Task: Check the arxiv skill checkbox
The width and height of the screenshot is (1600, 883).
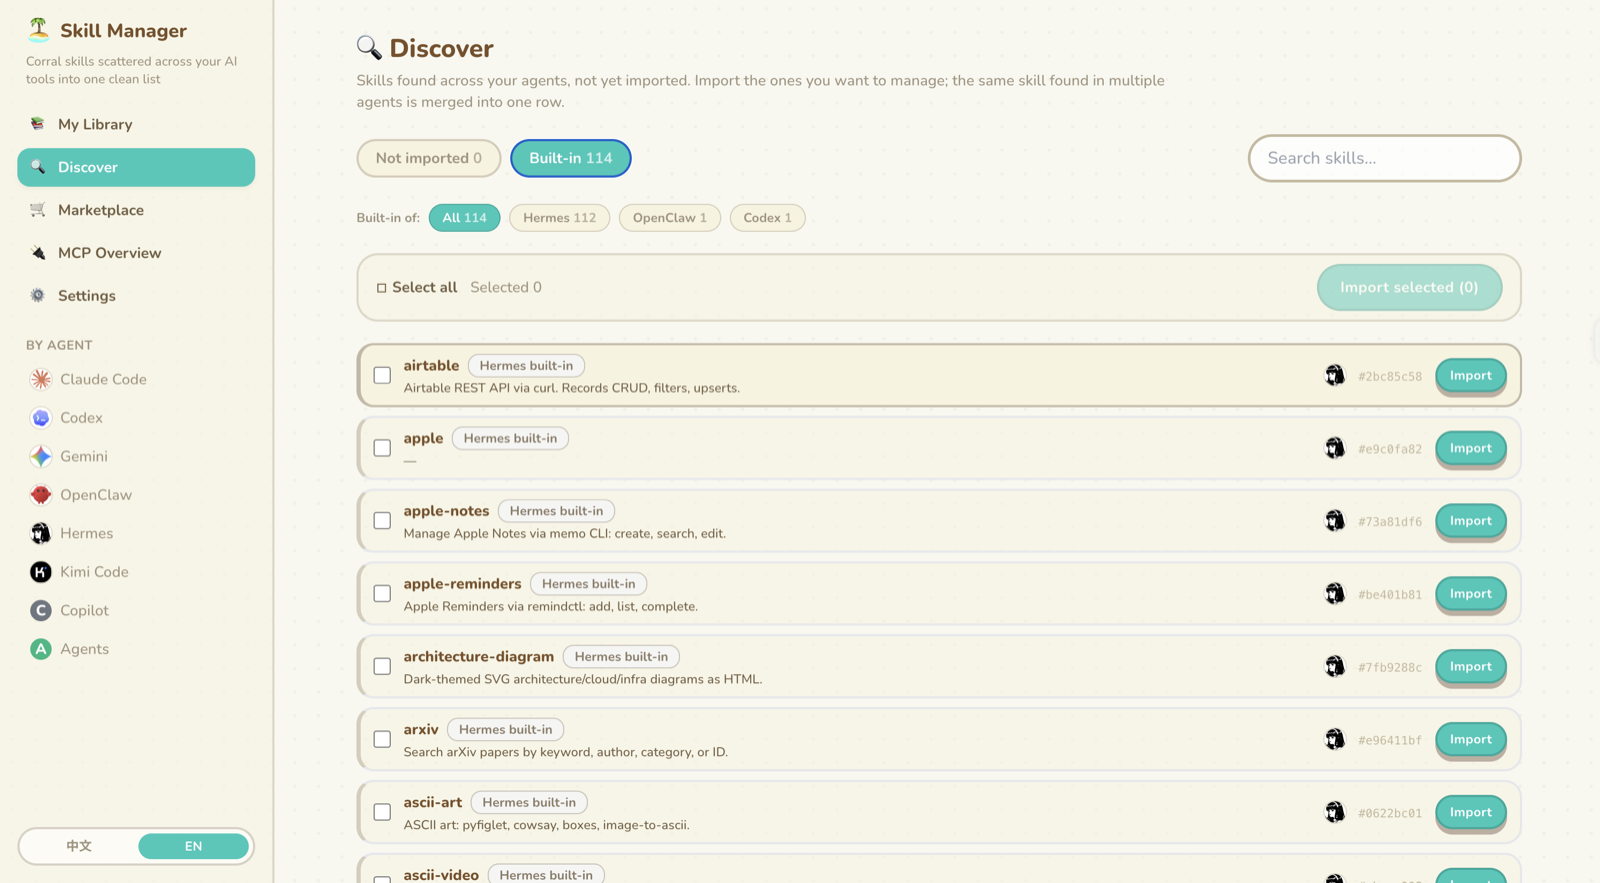Action: click(382, 739)
